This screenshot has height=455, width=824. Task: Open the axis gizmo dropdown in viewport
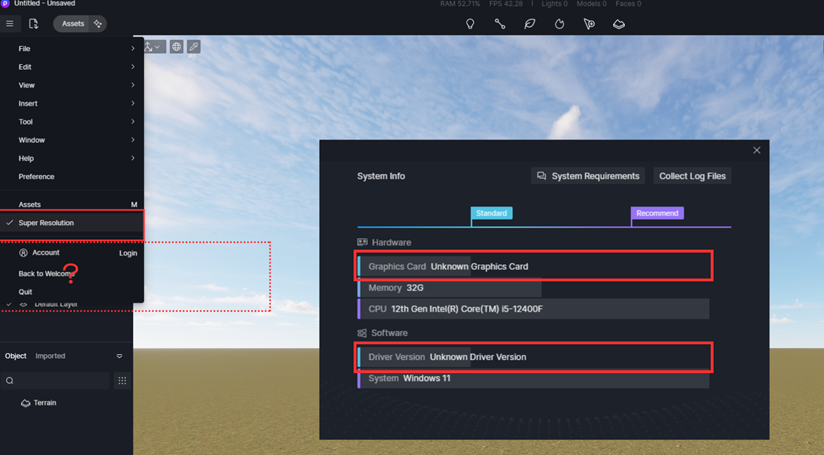[153, 47]
